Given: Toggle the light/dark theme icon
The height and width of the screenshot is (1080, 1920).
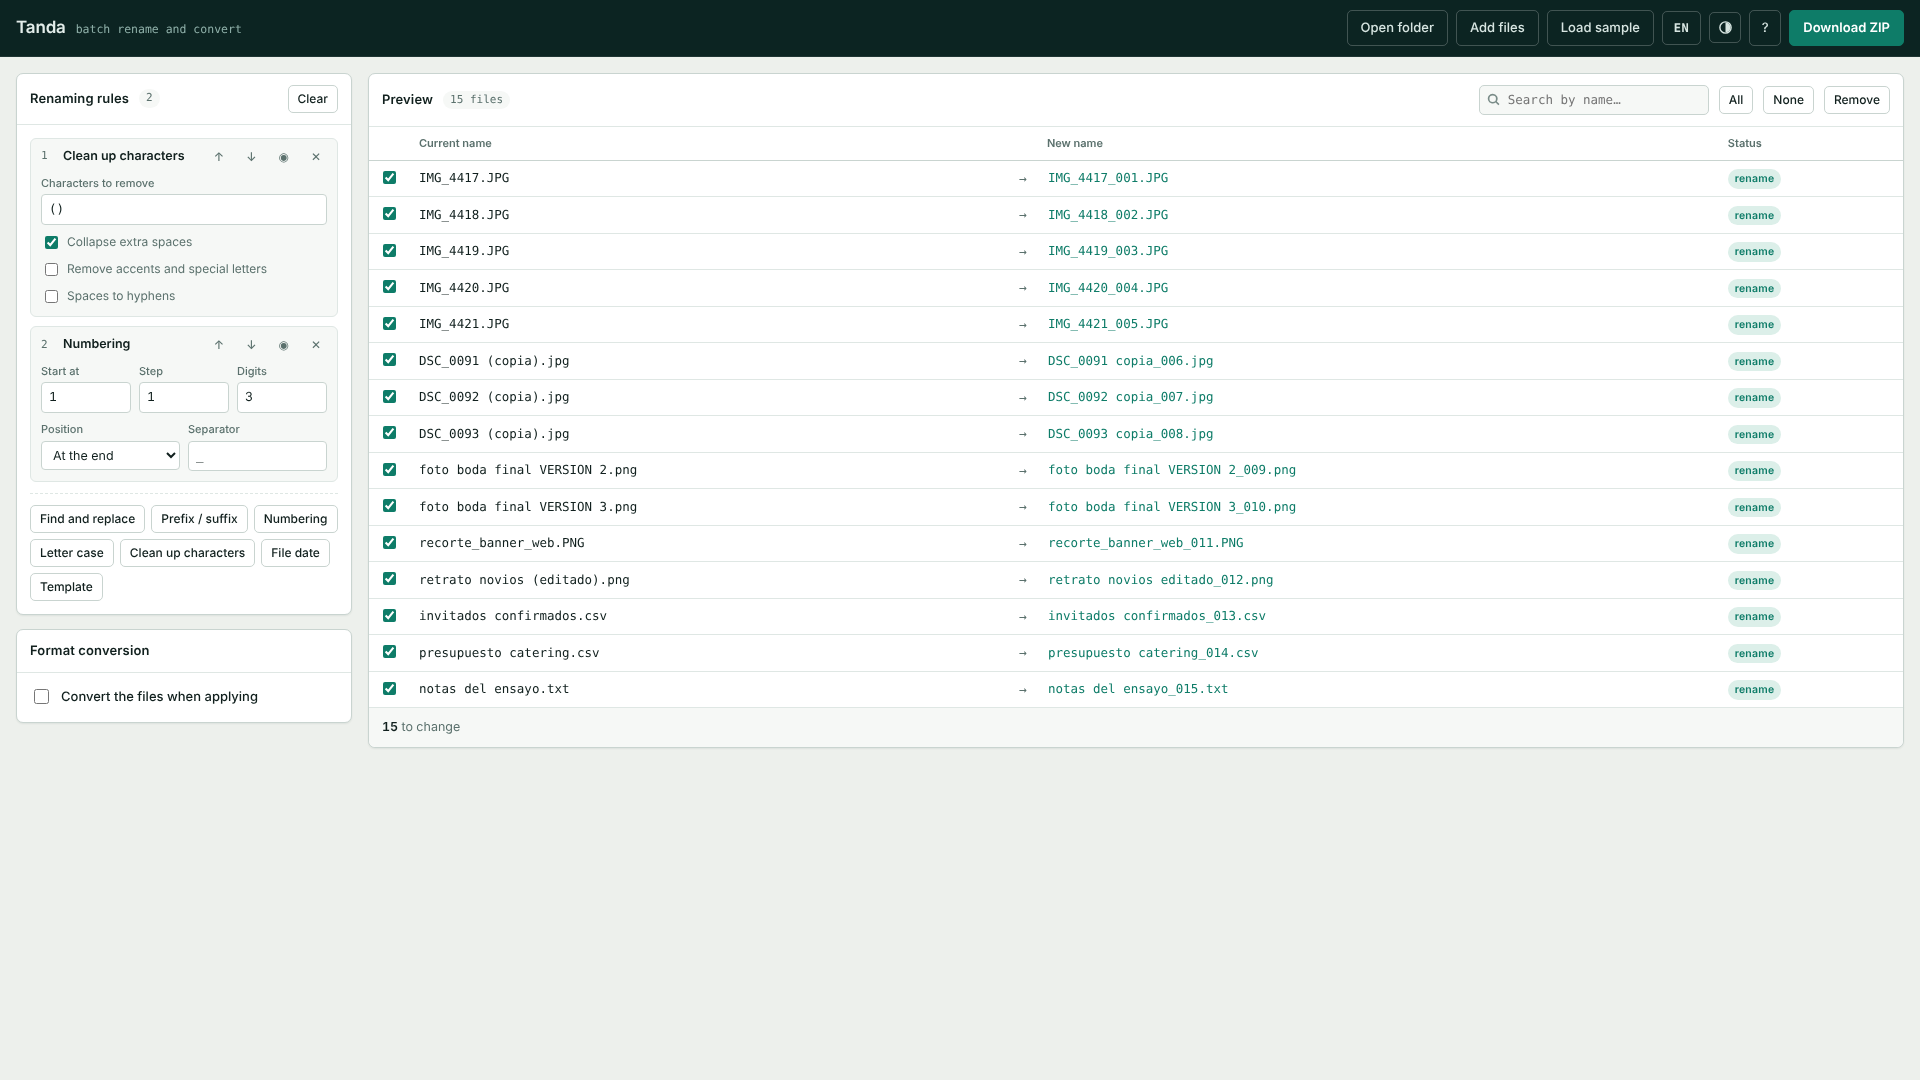Looking at the screenshot, I should click(x=1725, y=28).
